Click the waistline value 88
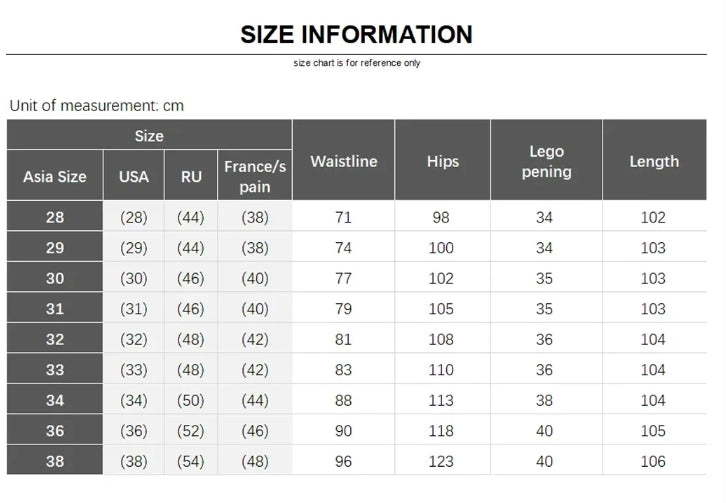The width and height of the screenshot is (726, 503). [343, 400]
